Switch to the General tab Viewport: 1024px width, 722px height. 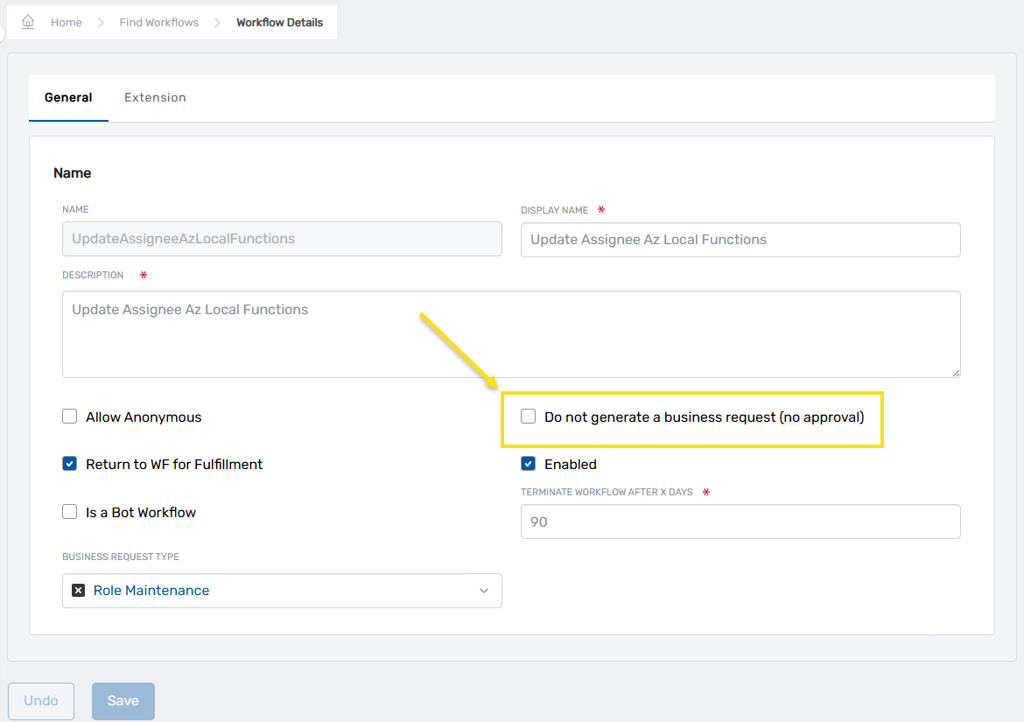[68, 97]
